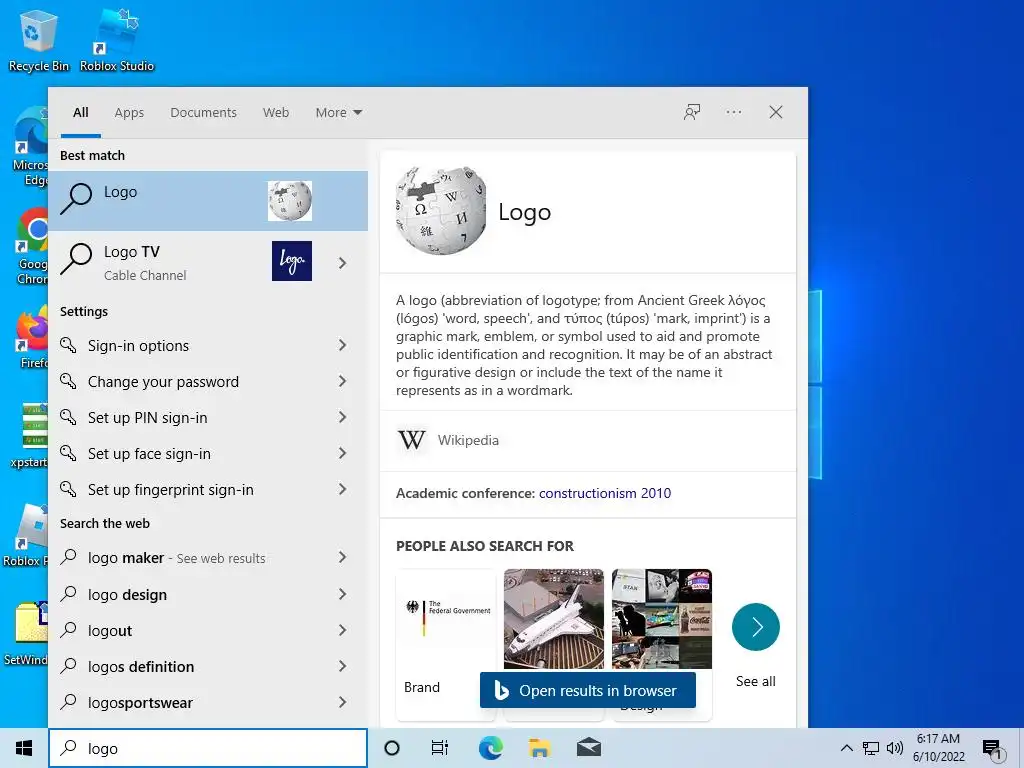The width and height of the screenshot is (1024, 768).
Task: Open the xpstart desktop icon
Action: tap(29, 435)
